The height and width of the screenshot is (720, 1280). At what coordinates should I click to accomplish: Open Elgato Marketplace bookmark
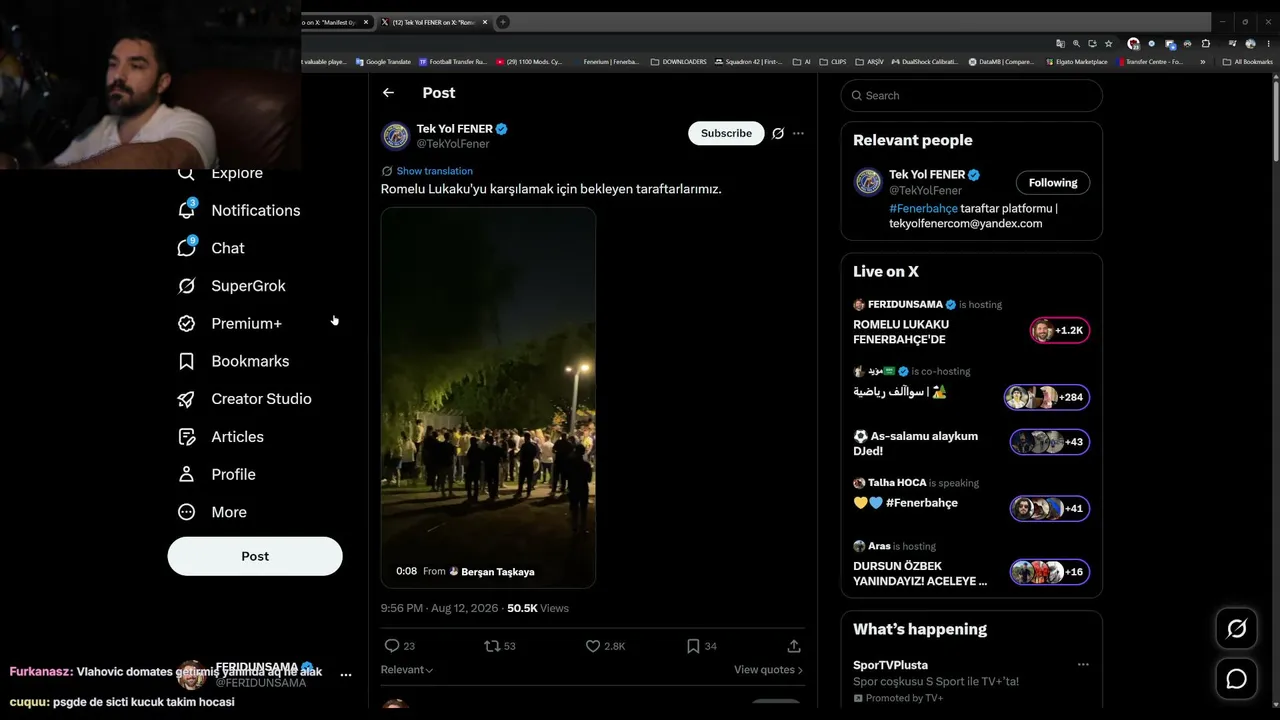pyautogui.click(x=1075, y=62)
